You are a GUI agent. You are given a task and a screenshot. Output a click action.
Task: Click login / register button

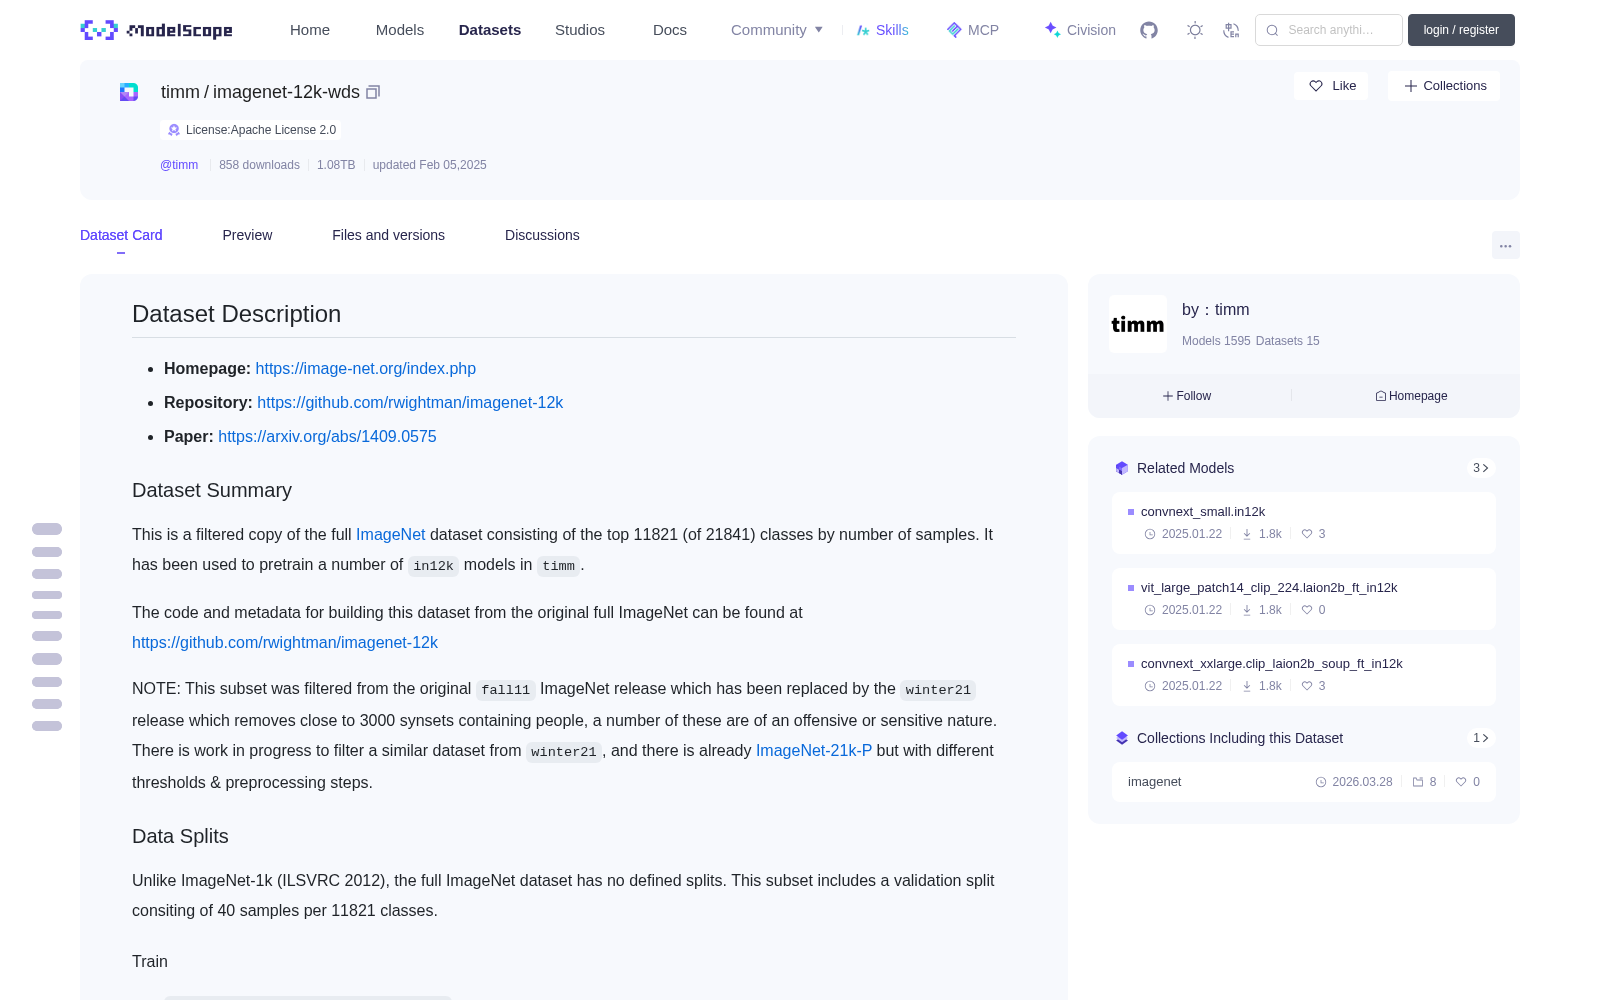coord(1461,30)
